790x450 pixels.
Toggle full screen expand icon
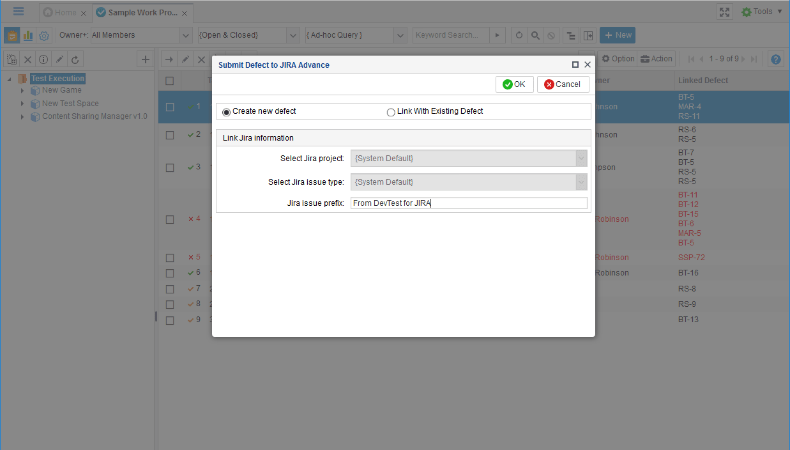click(x=725, y=12)
